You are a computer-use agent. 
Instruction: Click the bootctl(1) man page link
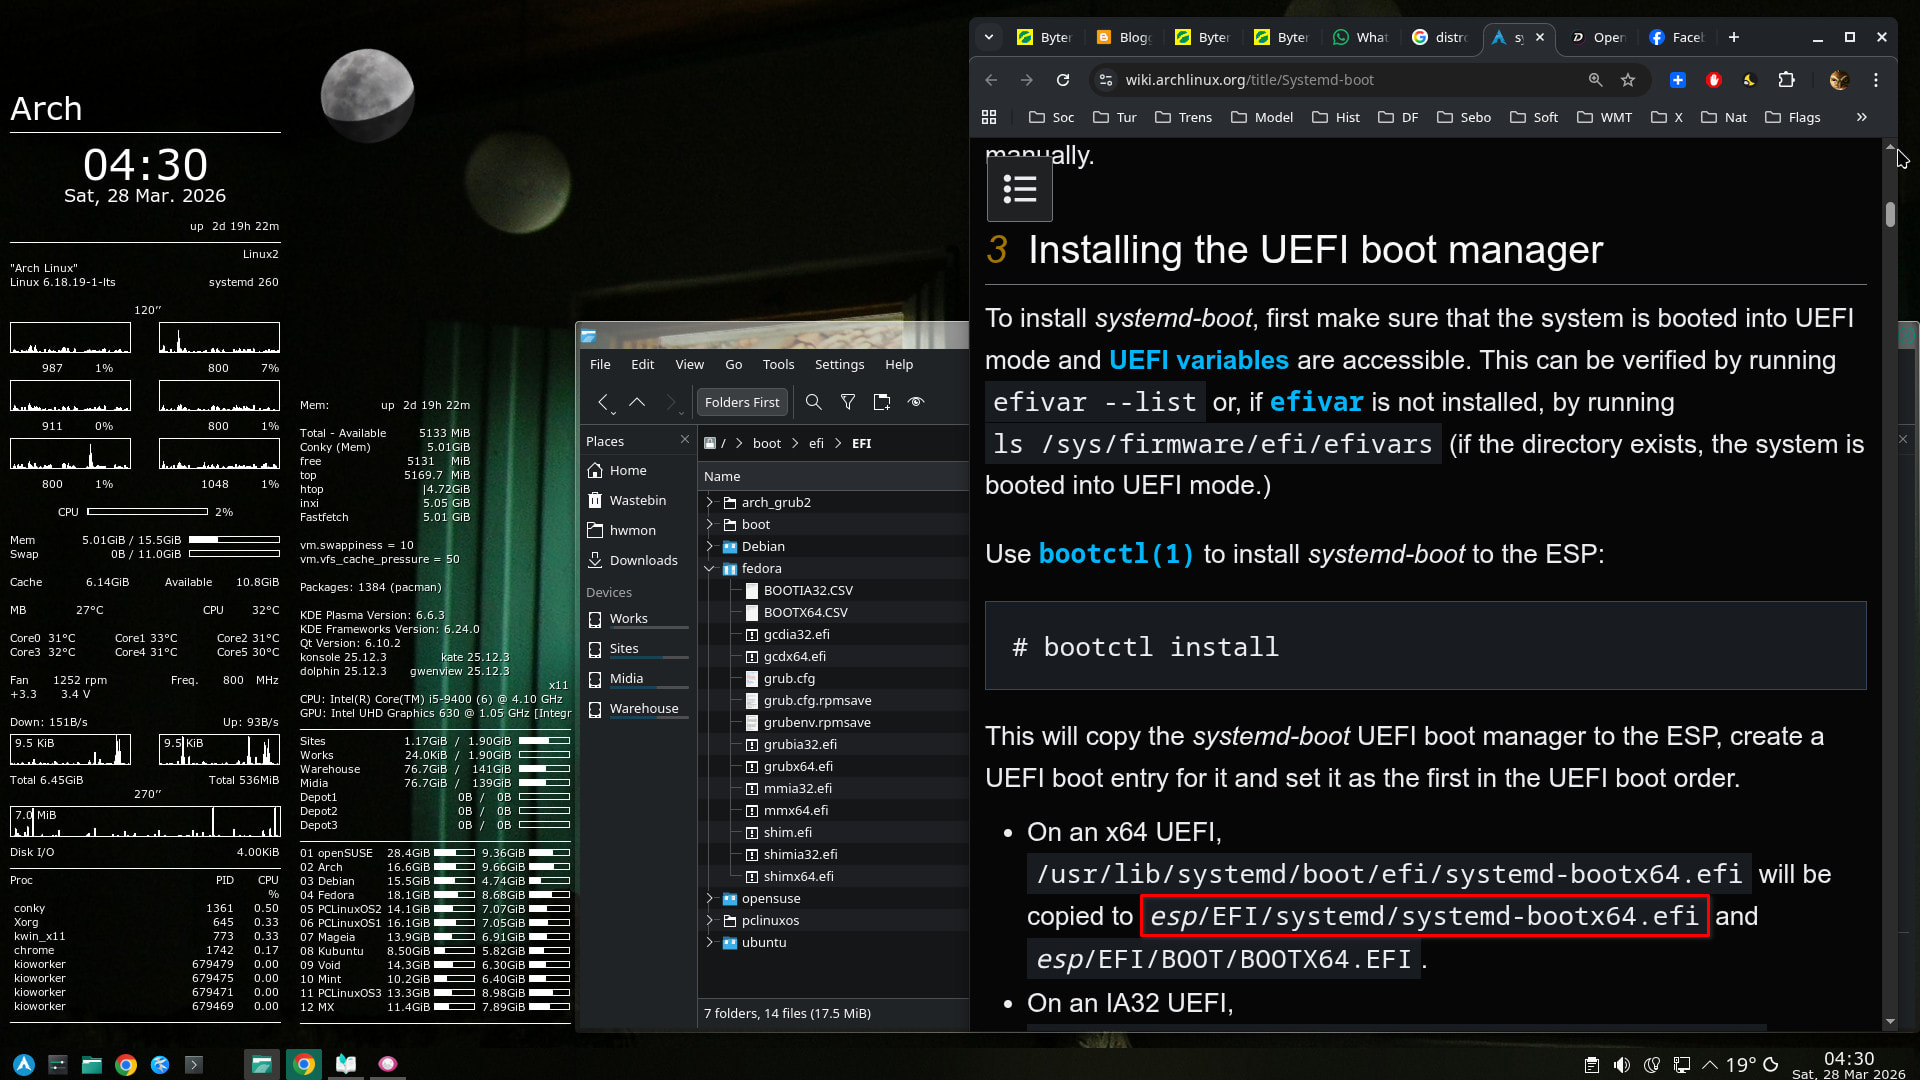[x=1116, y=554]
